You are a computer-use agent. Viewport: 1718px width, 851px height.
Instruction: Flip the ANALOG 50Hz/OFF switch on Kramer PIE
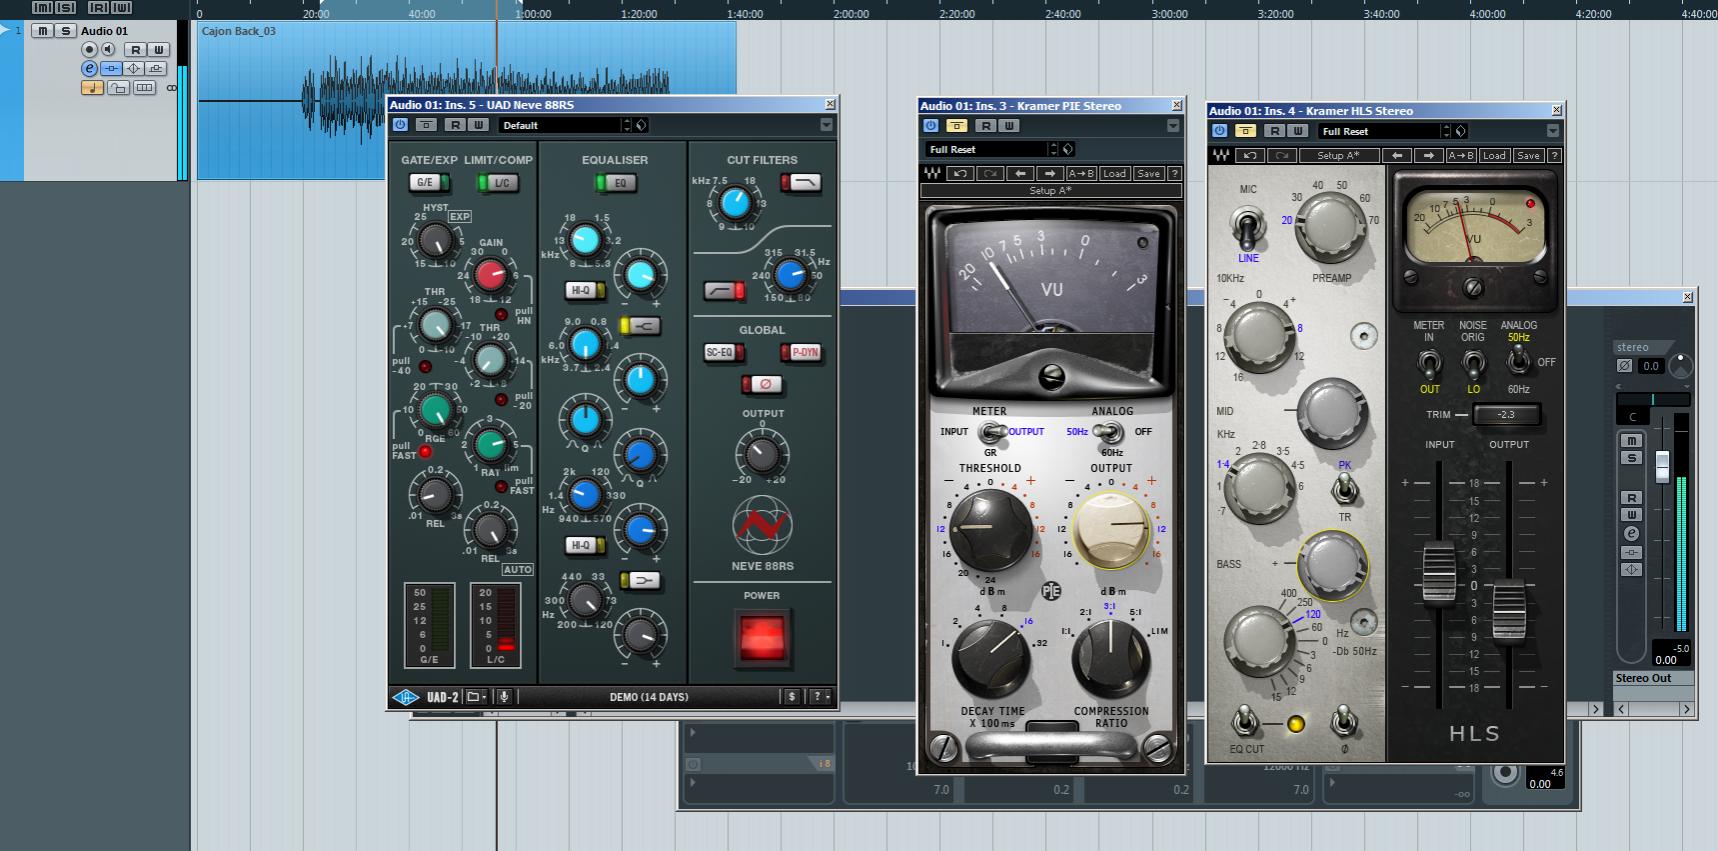coord(1108,432)
